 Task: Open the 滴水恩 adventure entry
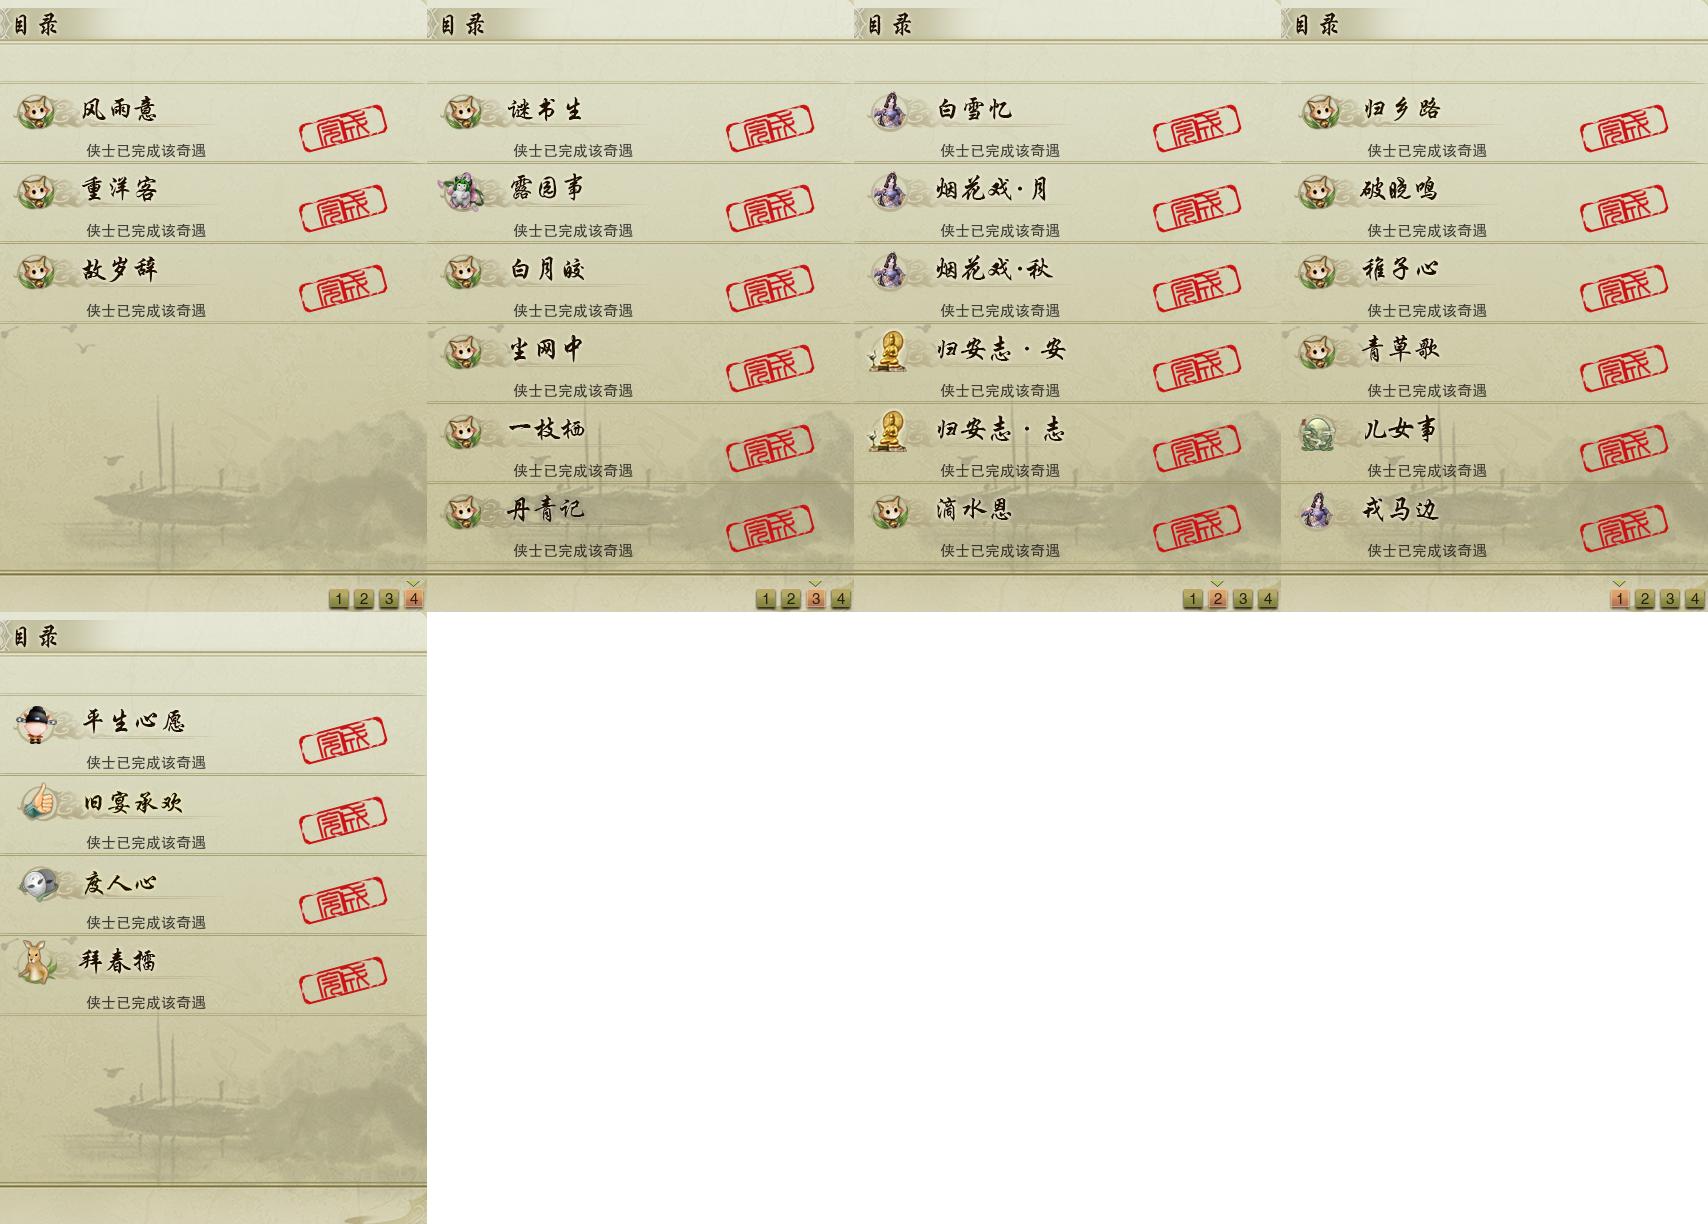tap(1067, 523)
